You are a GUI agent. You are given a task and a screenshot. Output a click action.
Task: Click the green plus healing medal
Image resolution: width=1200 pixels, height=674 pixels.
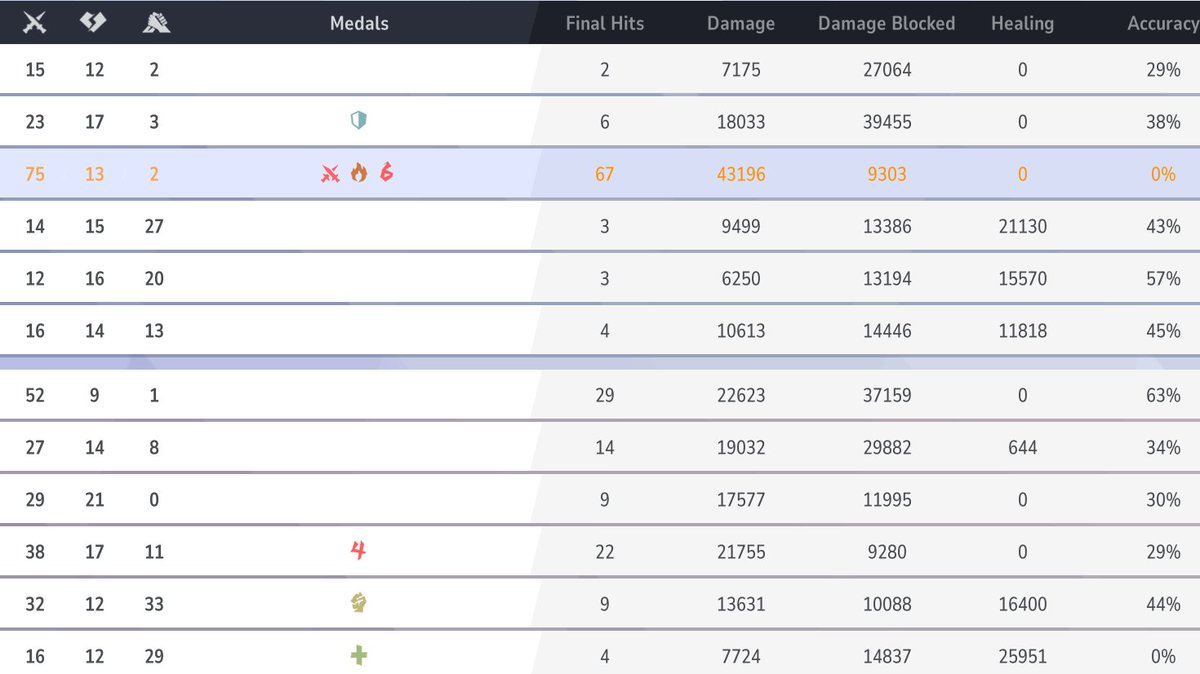(359, 656)
